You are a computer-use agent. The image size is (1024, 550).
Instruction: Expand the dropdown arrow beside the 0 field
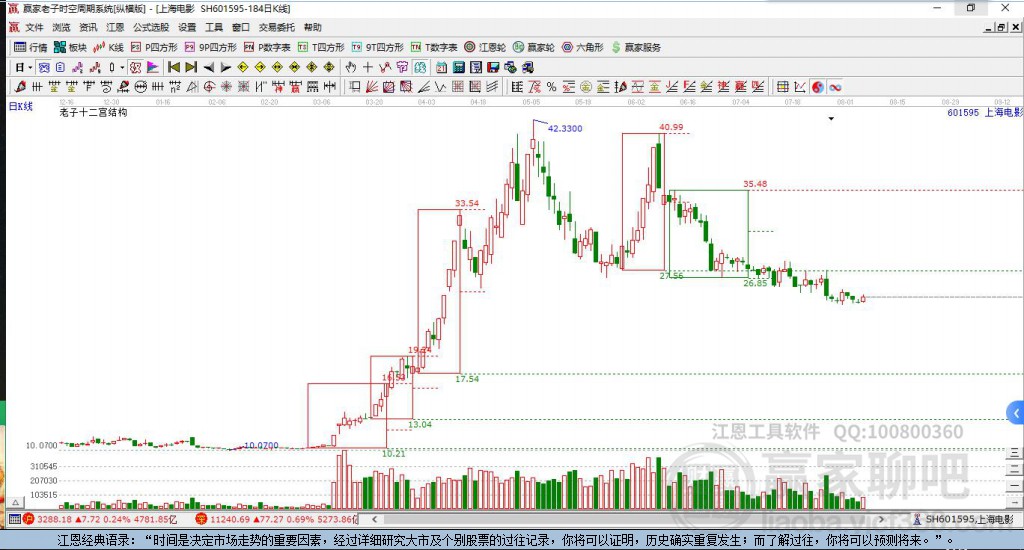pyautogui.click(x=122, y=67)
